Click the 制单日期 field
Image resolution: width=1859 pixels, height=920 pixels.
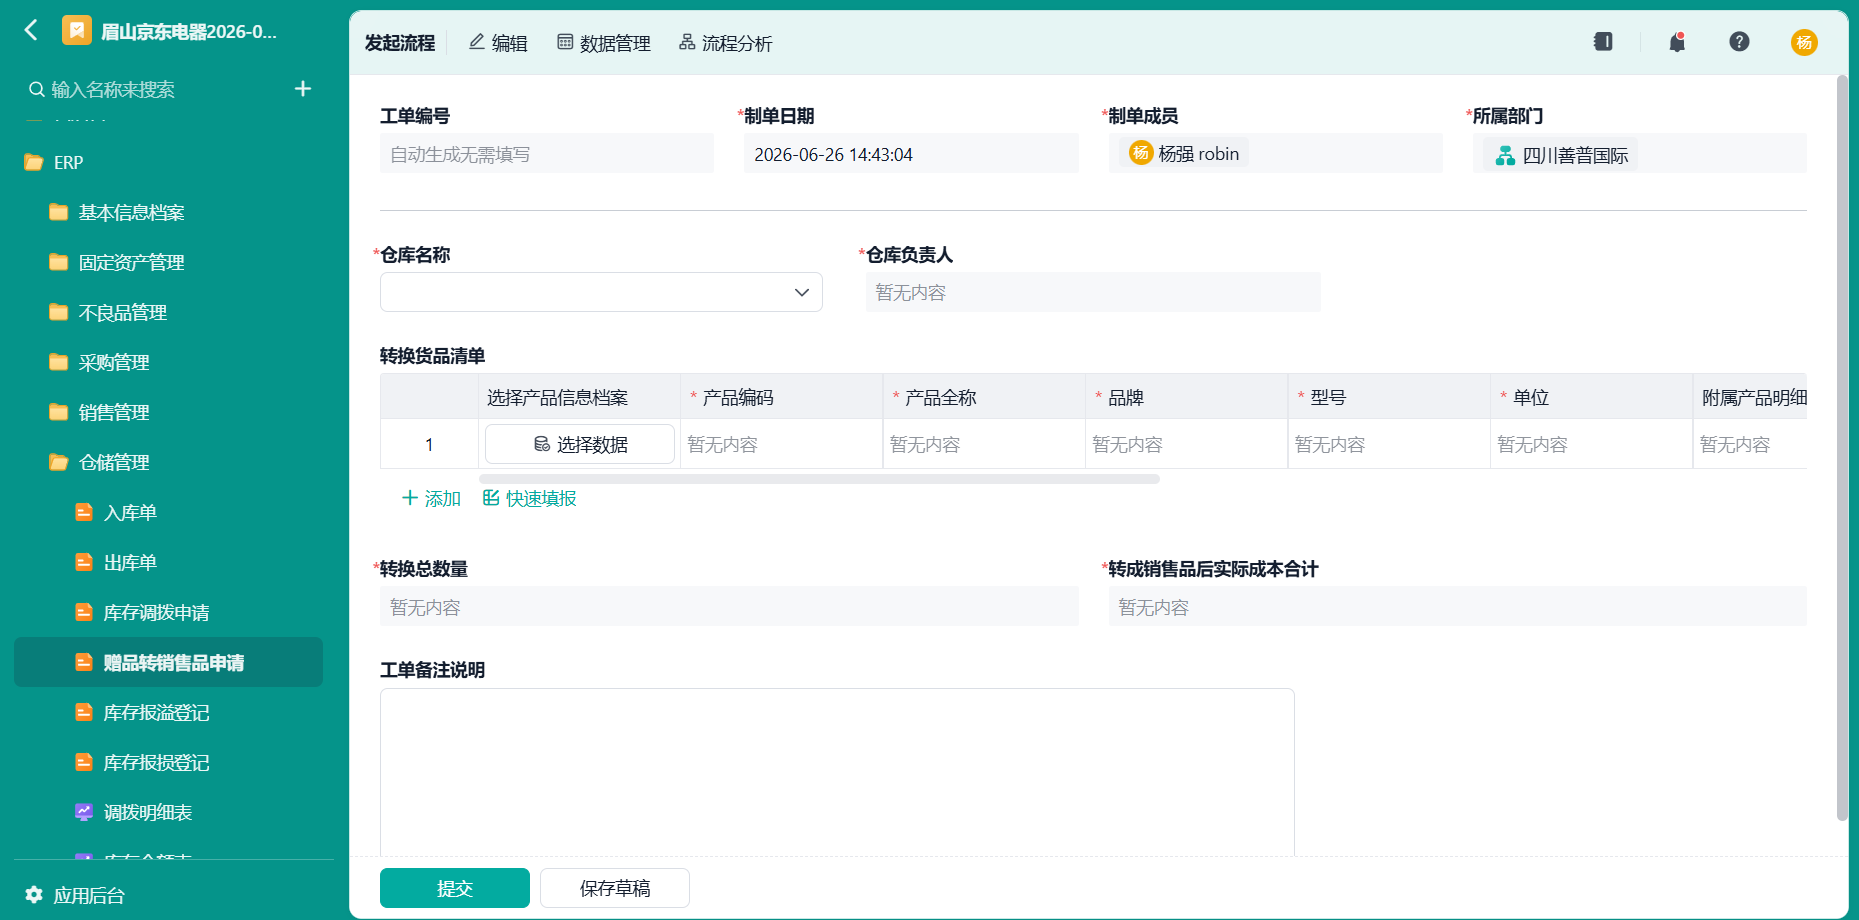click(911, 154)
